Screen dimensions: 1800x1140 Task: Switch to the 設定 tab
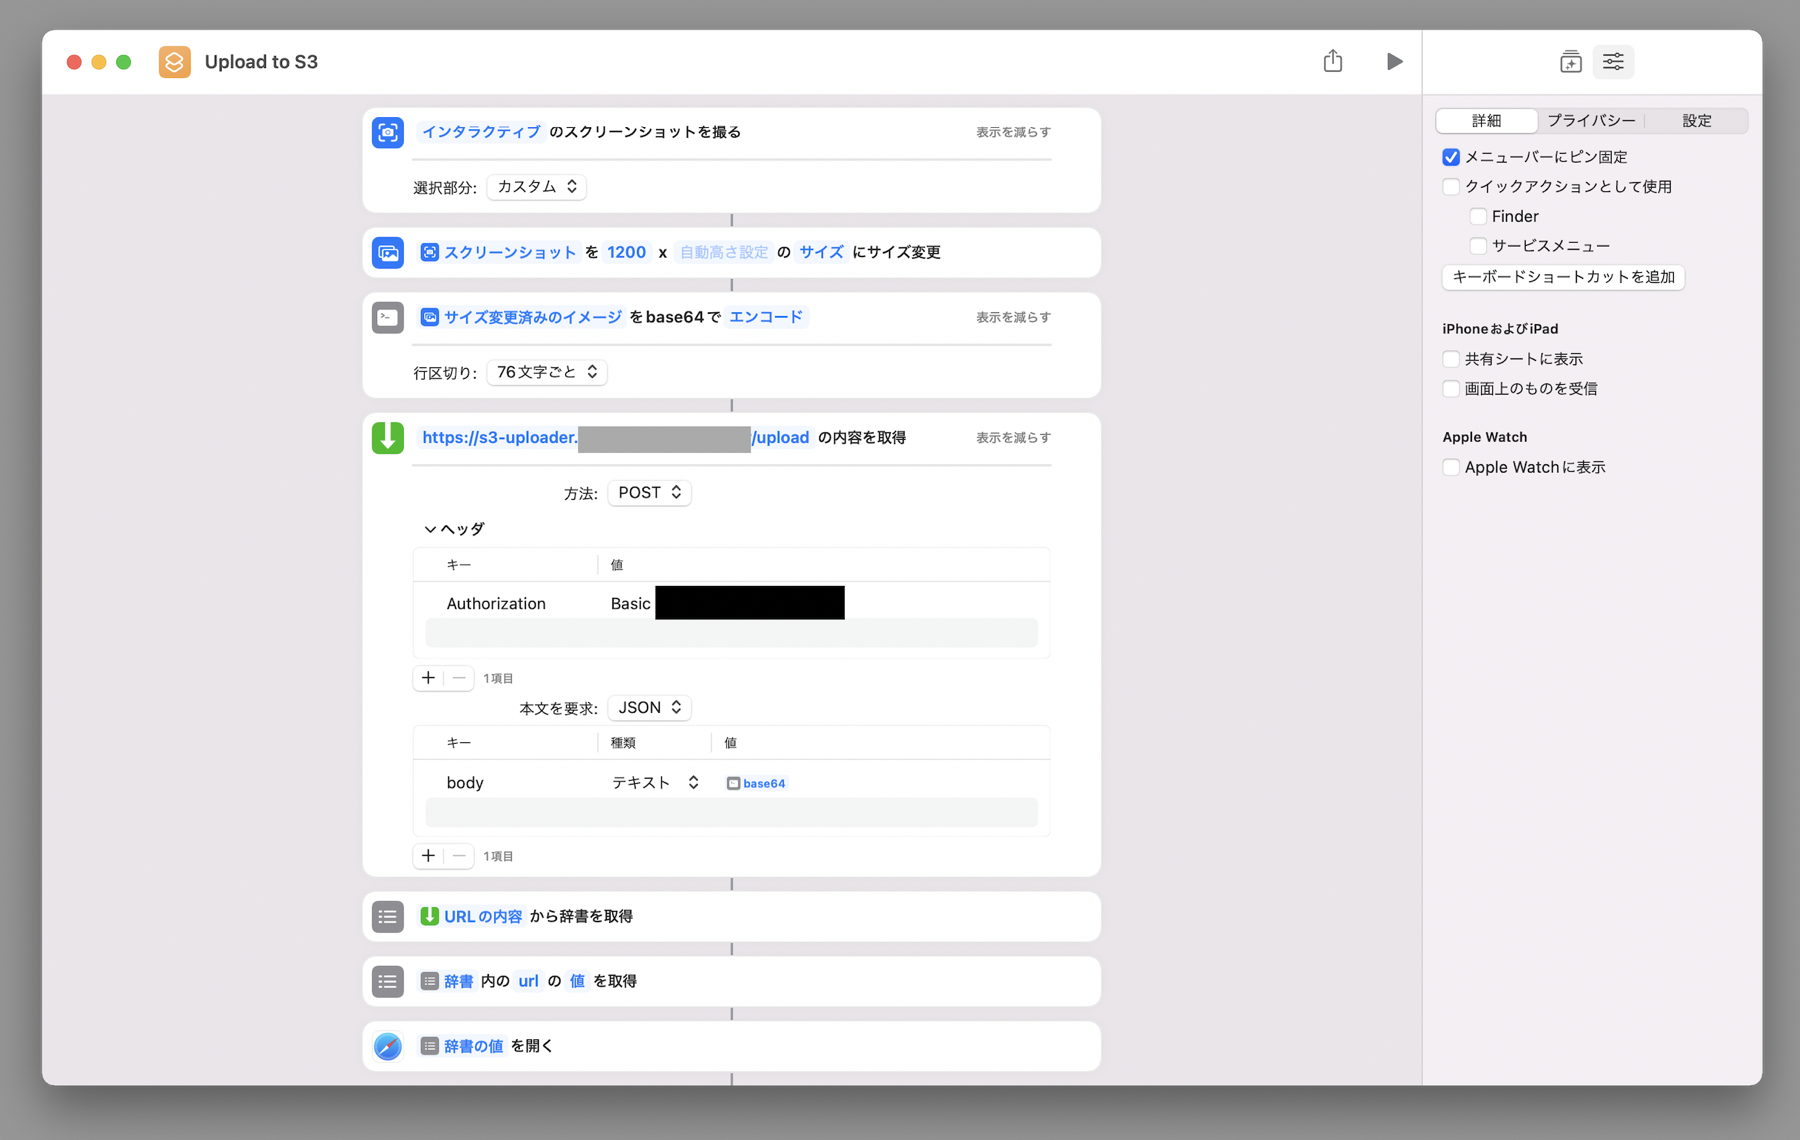(x=1697, y=121)
